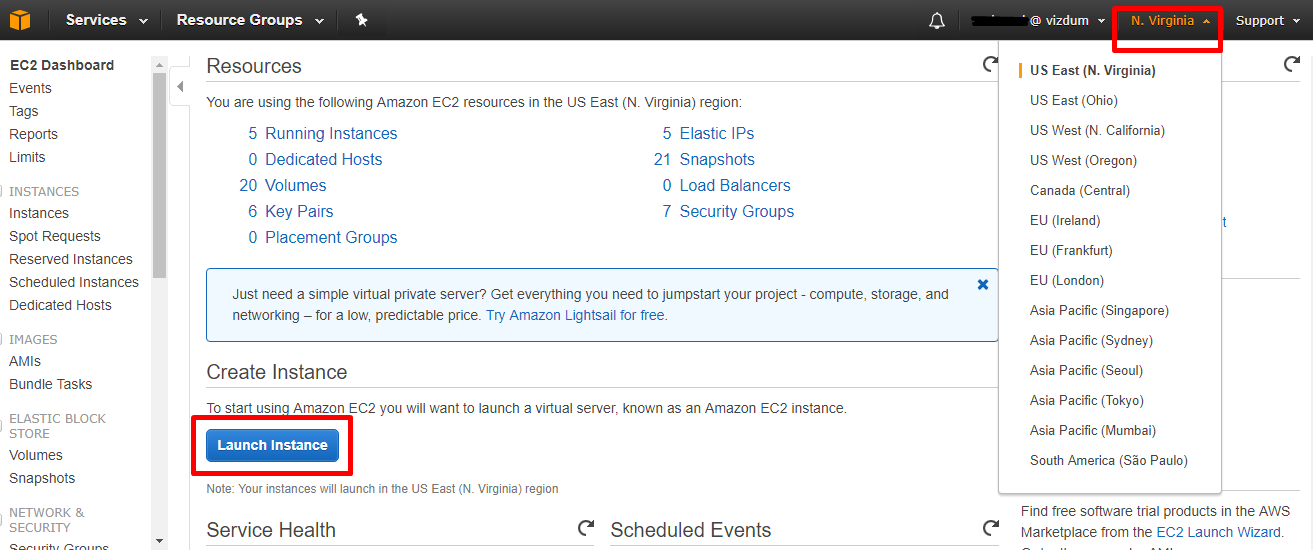Go to Spot Requests in sidebar
This screenshot has height=559, width=1313.
click(x=55, y=236)
